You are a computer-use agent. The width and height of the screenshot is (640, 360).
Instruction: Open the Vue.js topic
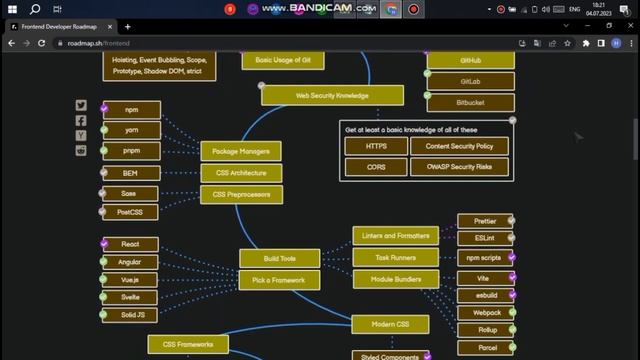point(129,280)
